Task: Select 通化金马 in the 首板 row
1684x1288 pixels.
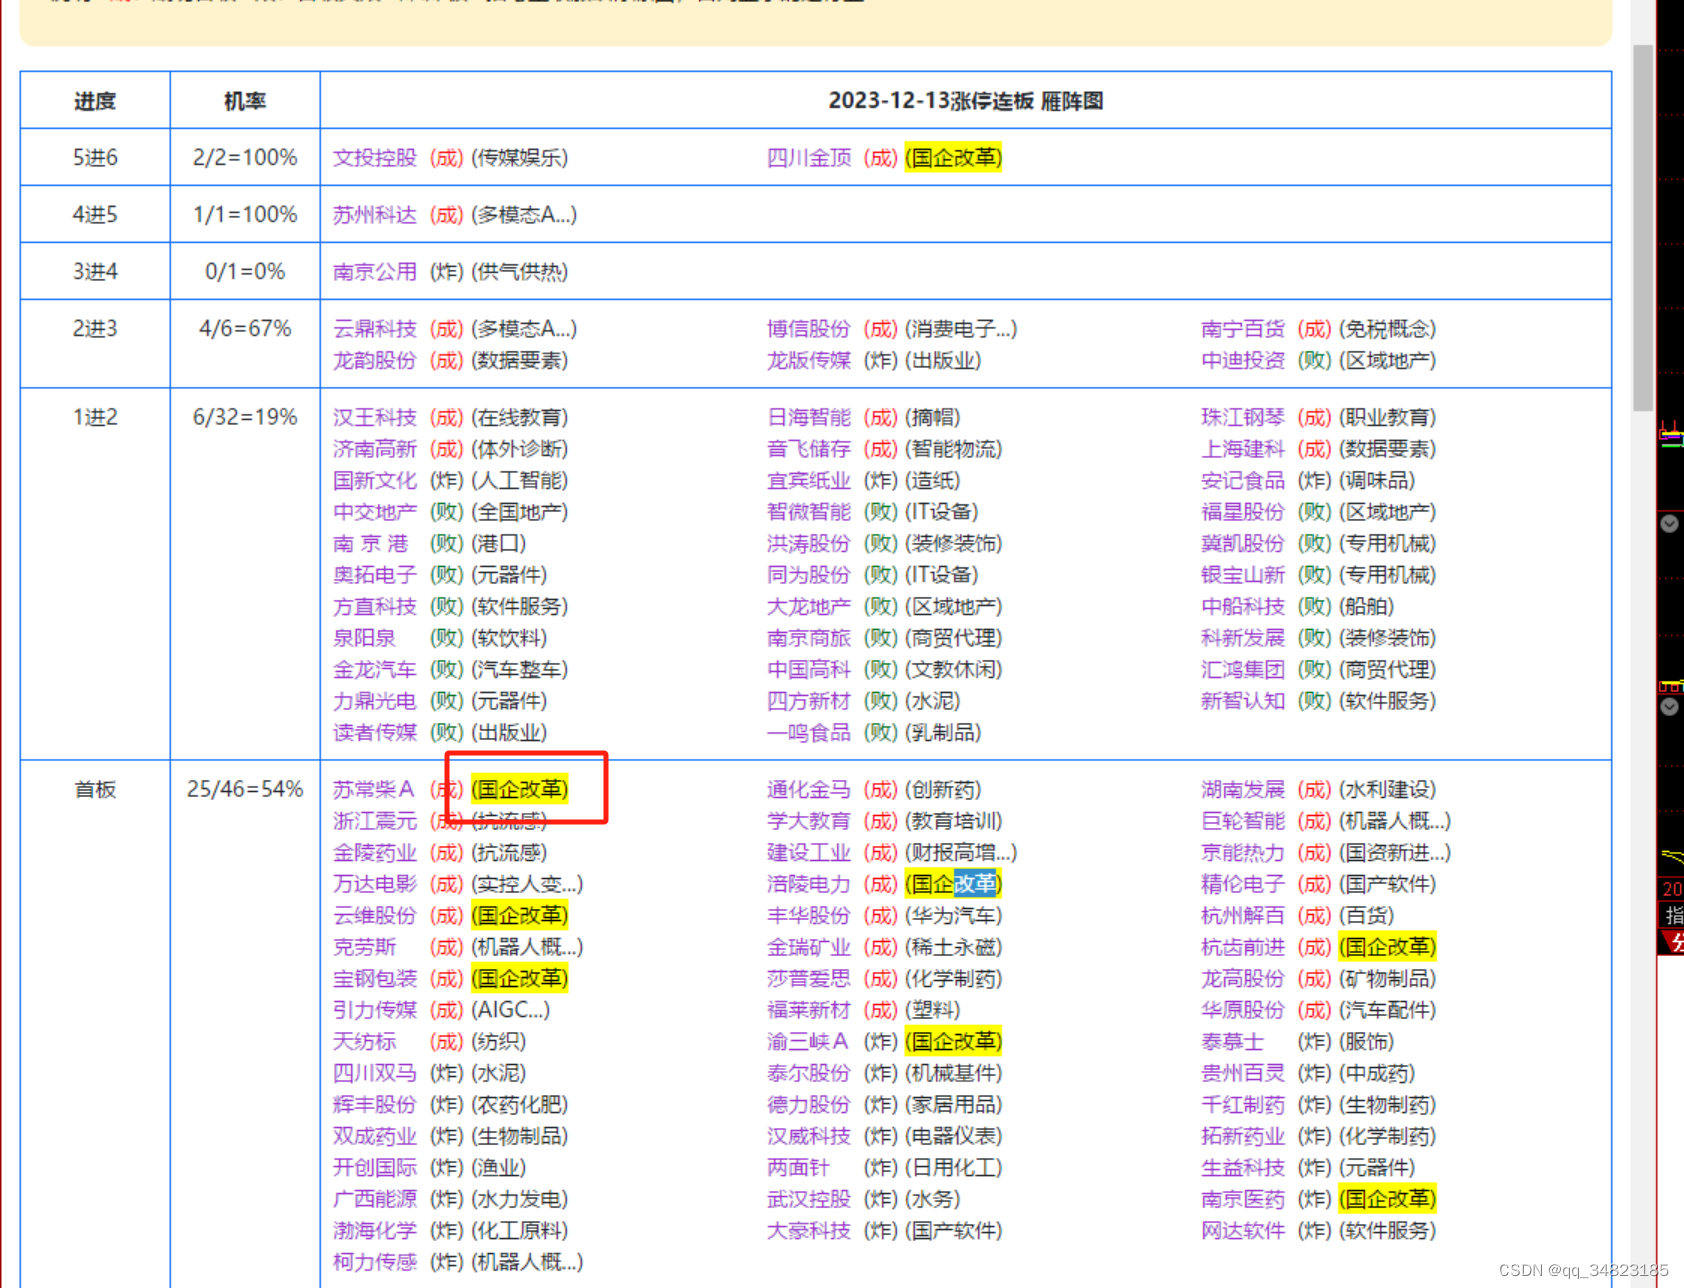Action: 809,789
